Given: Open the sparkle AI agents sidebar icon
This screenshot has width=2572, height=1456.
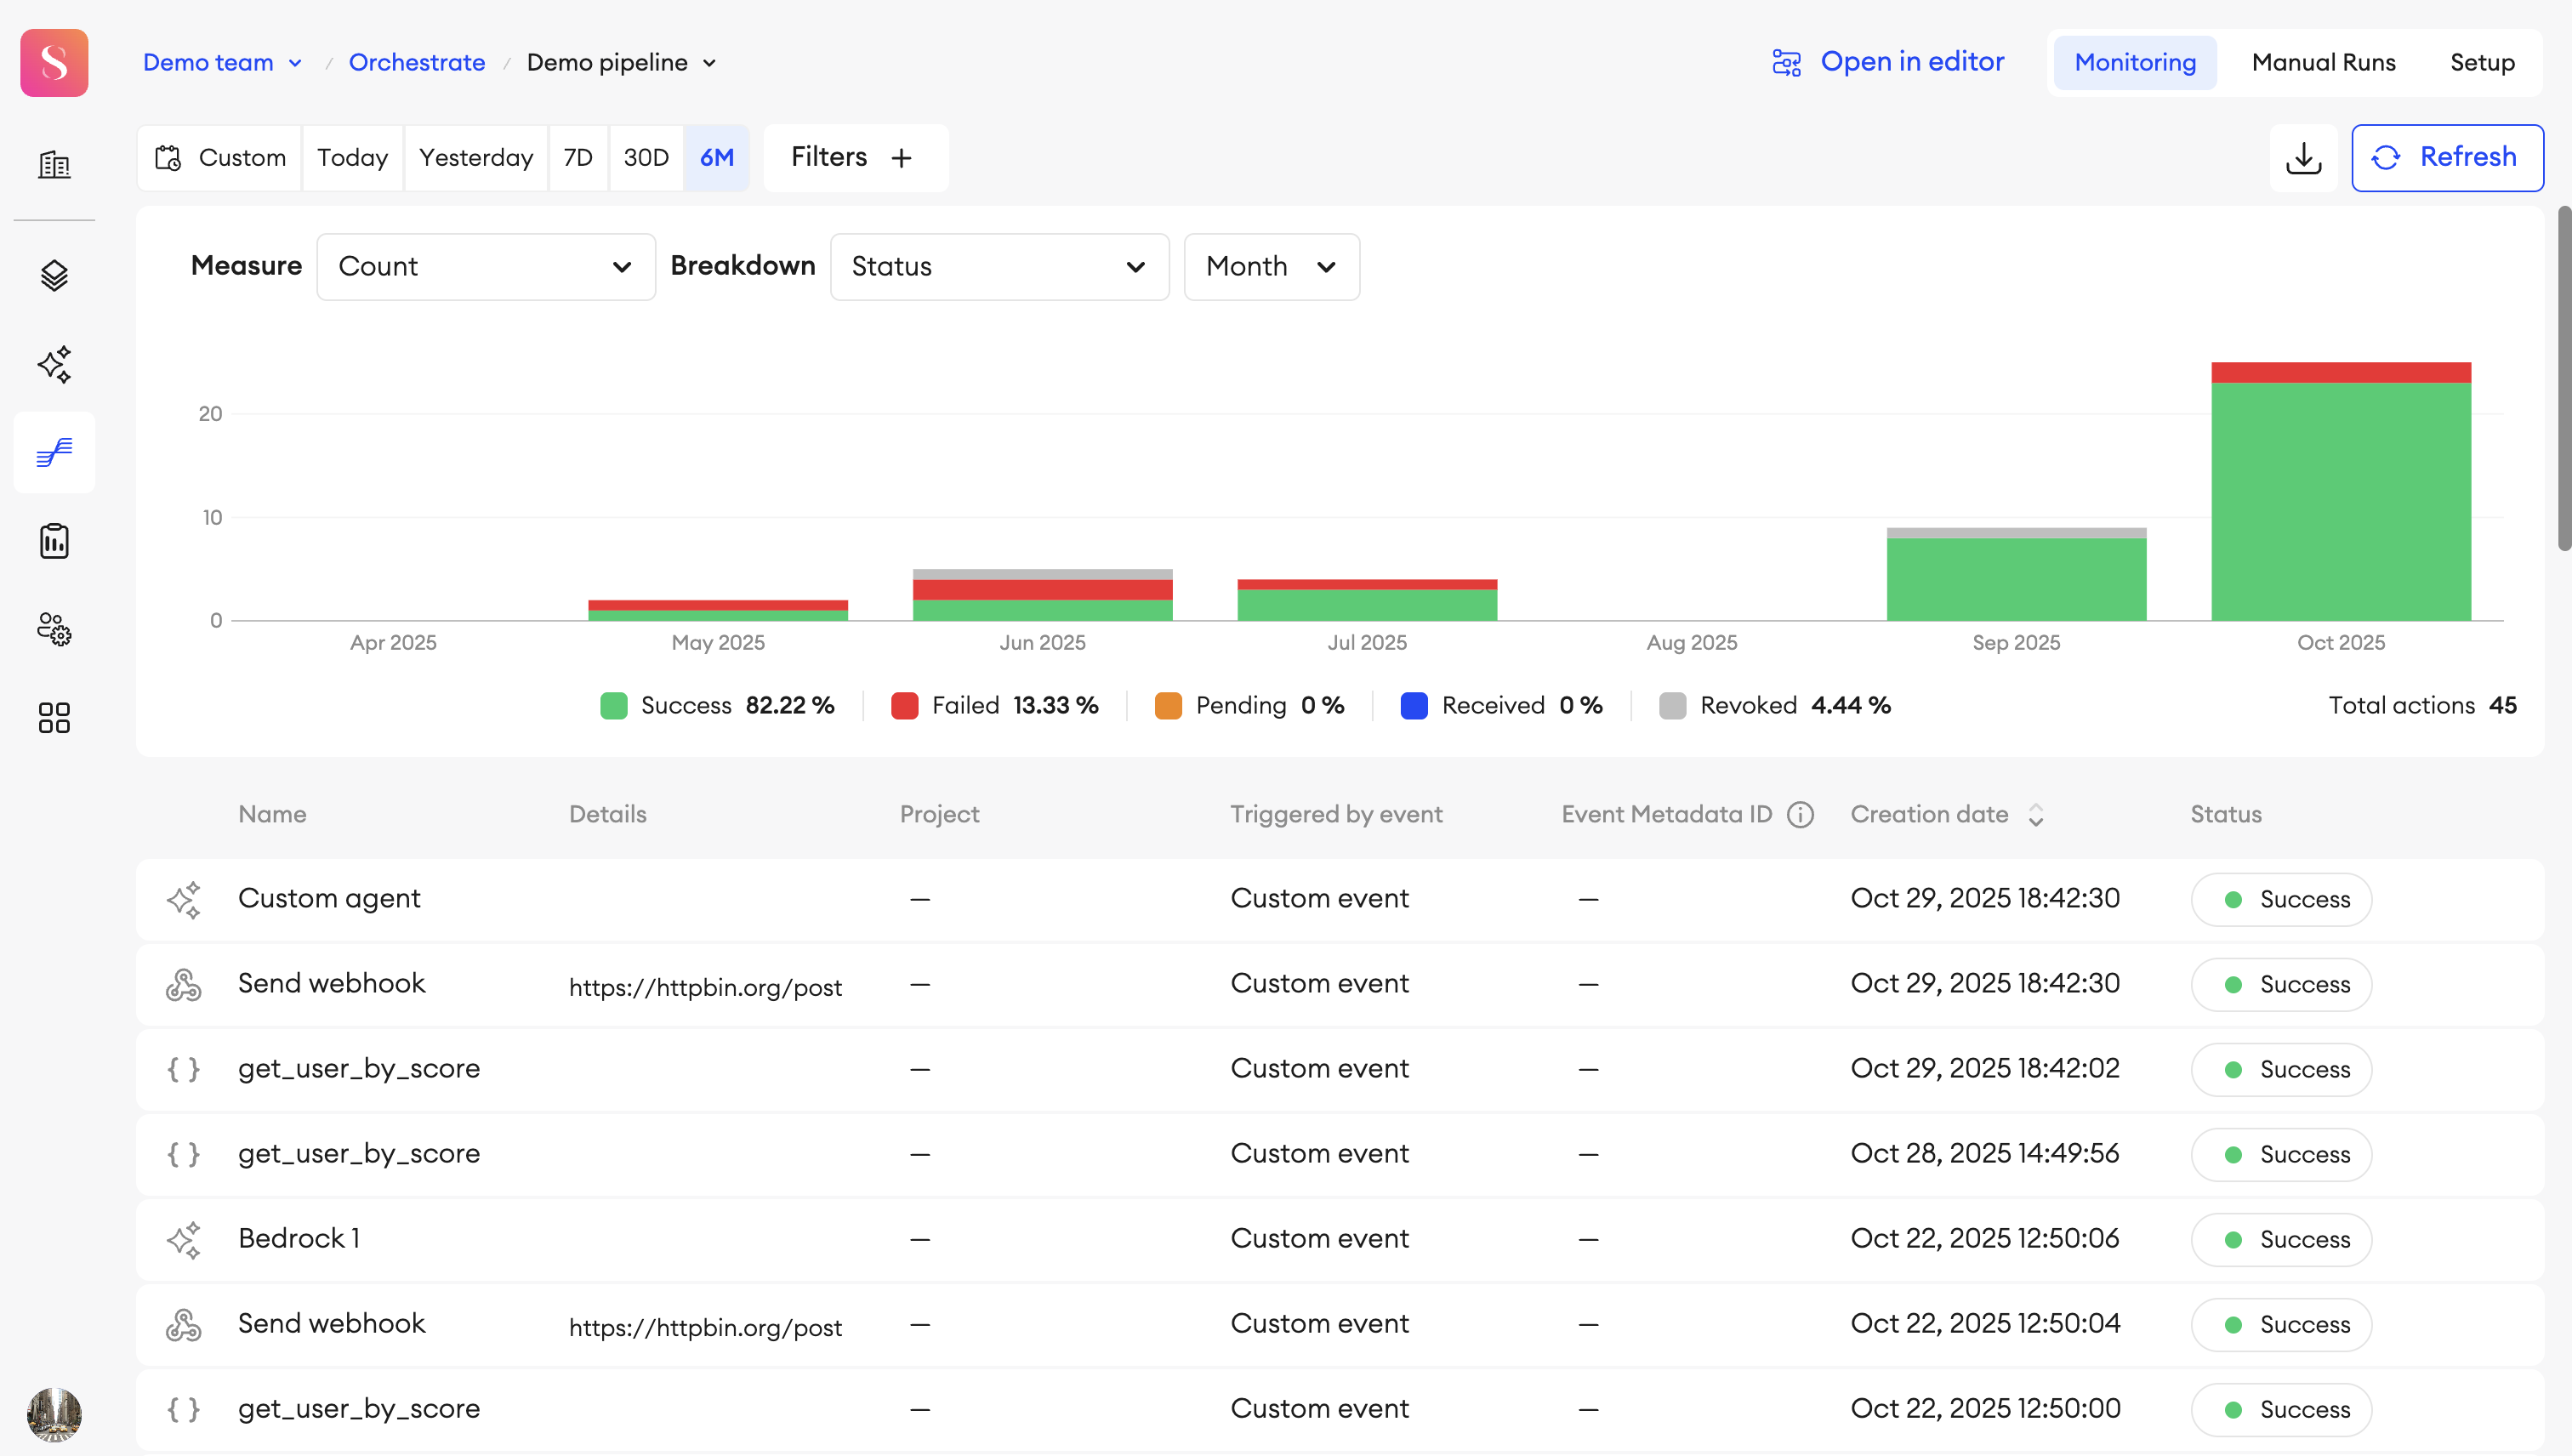Looking at the screenshot, I should click(x=54, y=364).
